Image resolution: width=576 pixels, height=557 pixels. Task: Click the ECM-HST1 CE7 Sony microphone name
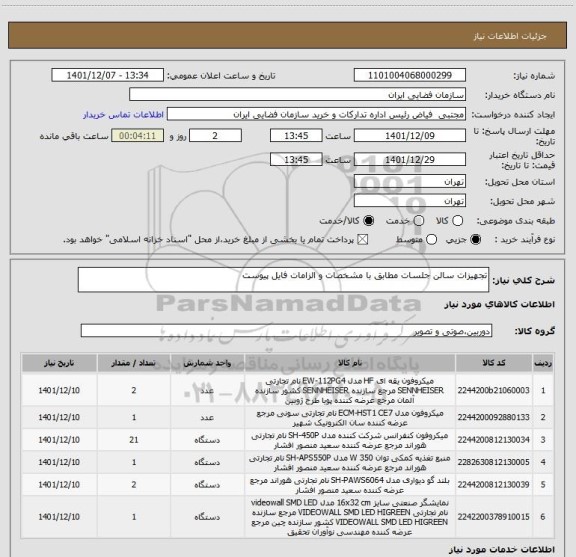(350, 418)
